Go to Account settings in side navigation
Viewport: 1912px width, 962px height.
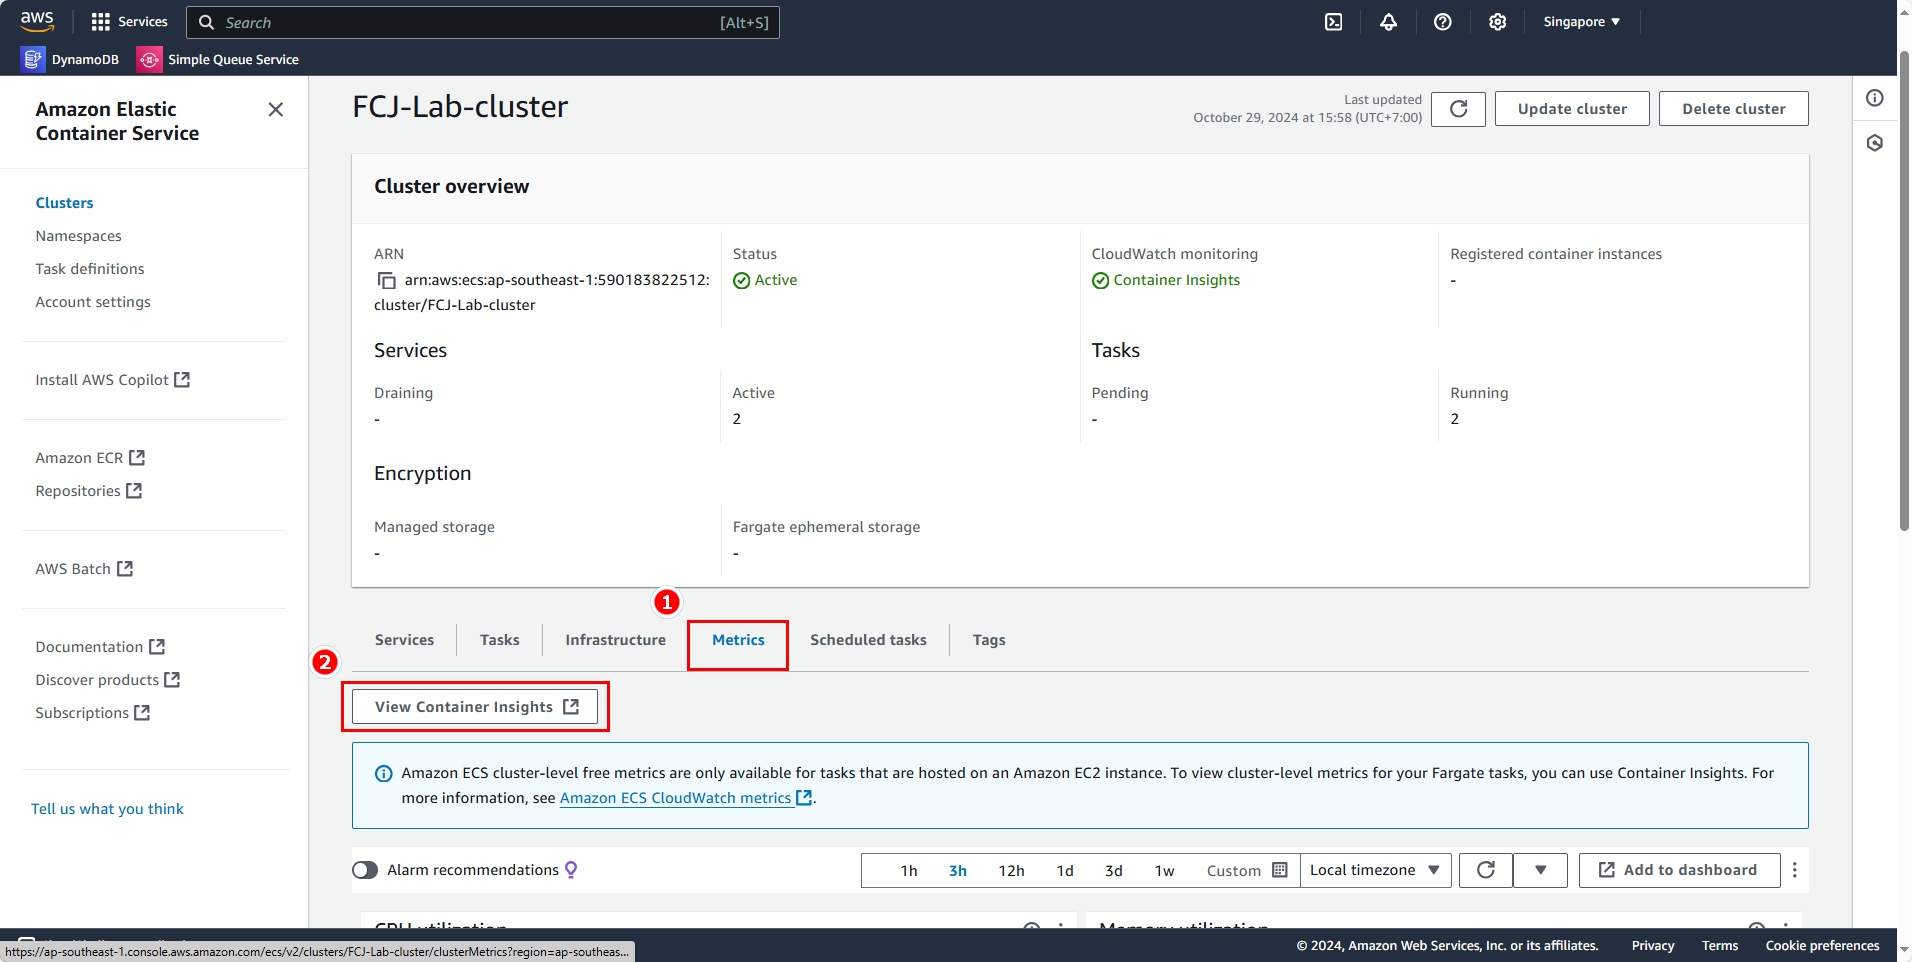[93, 302]
